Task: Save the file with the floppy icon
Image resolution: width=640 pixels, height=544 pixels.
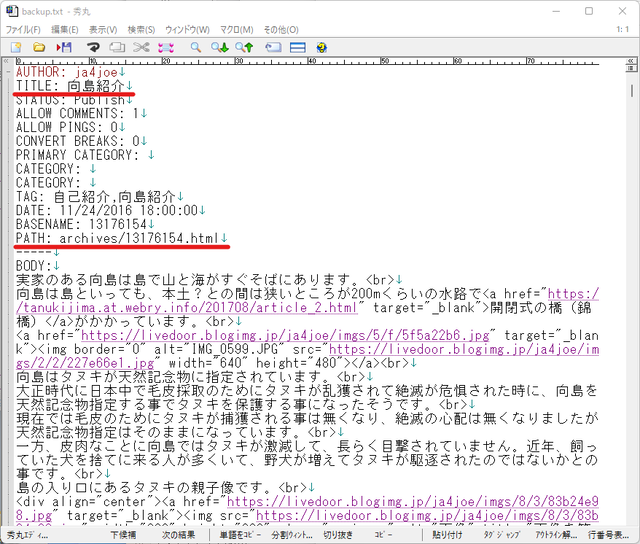Action: [x=64, y=47]
